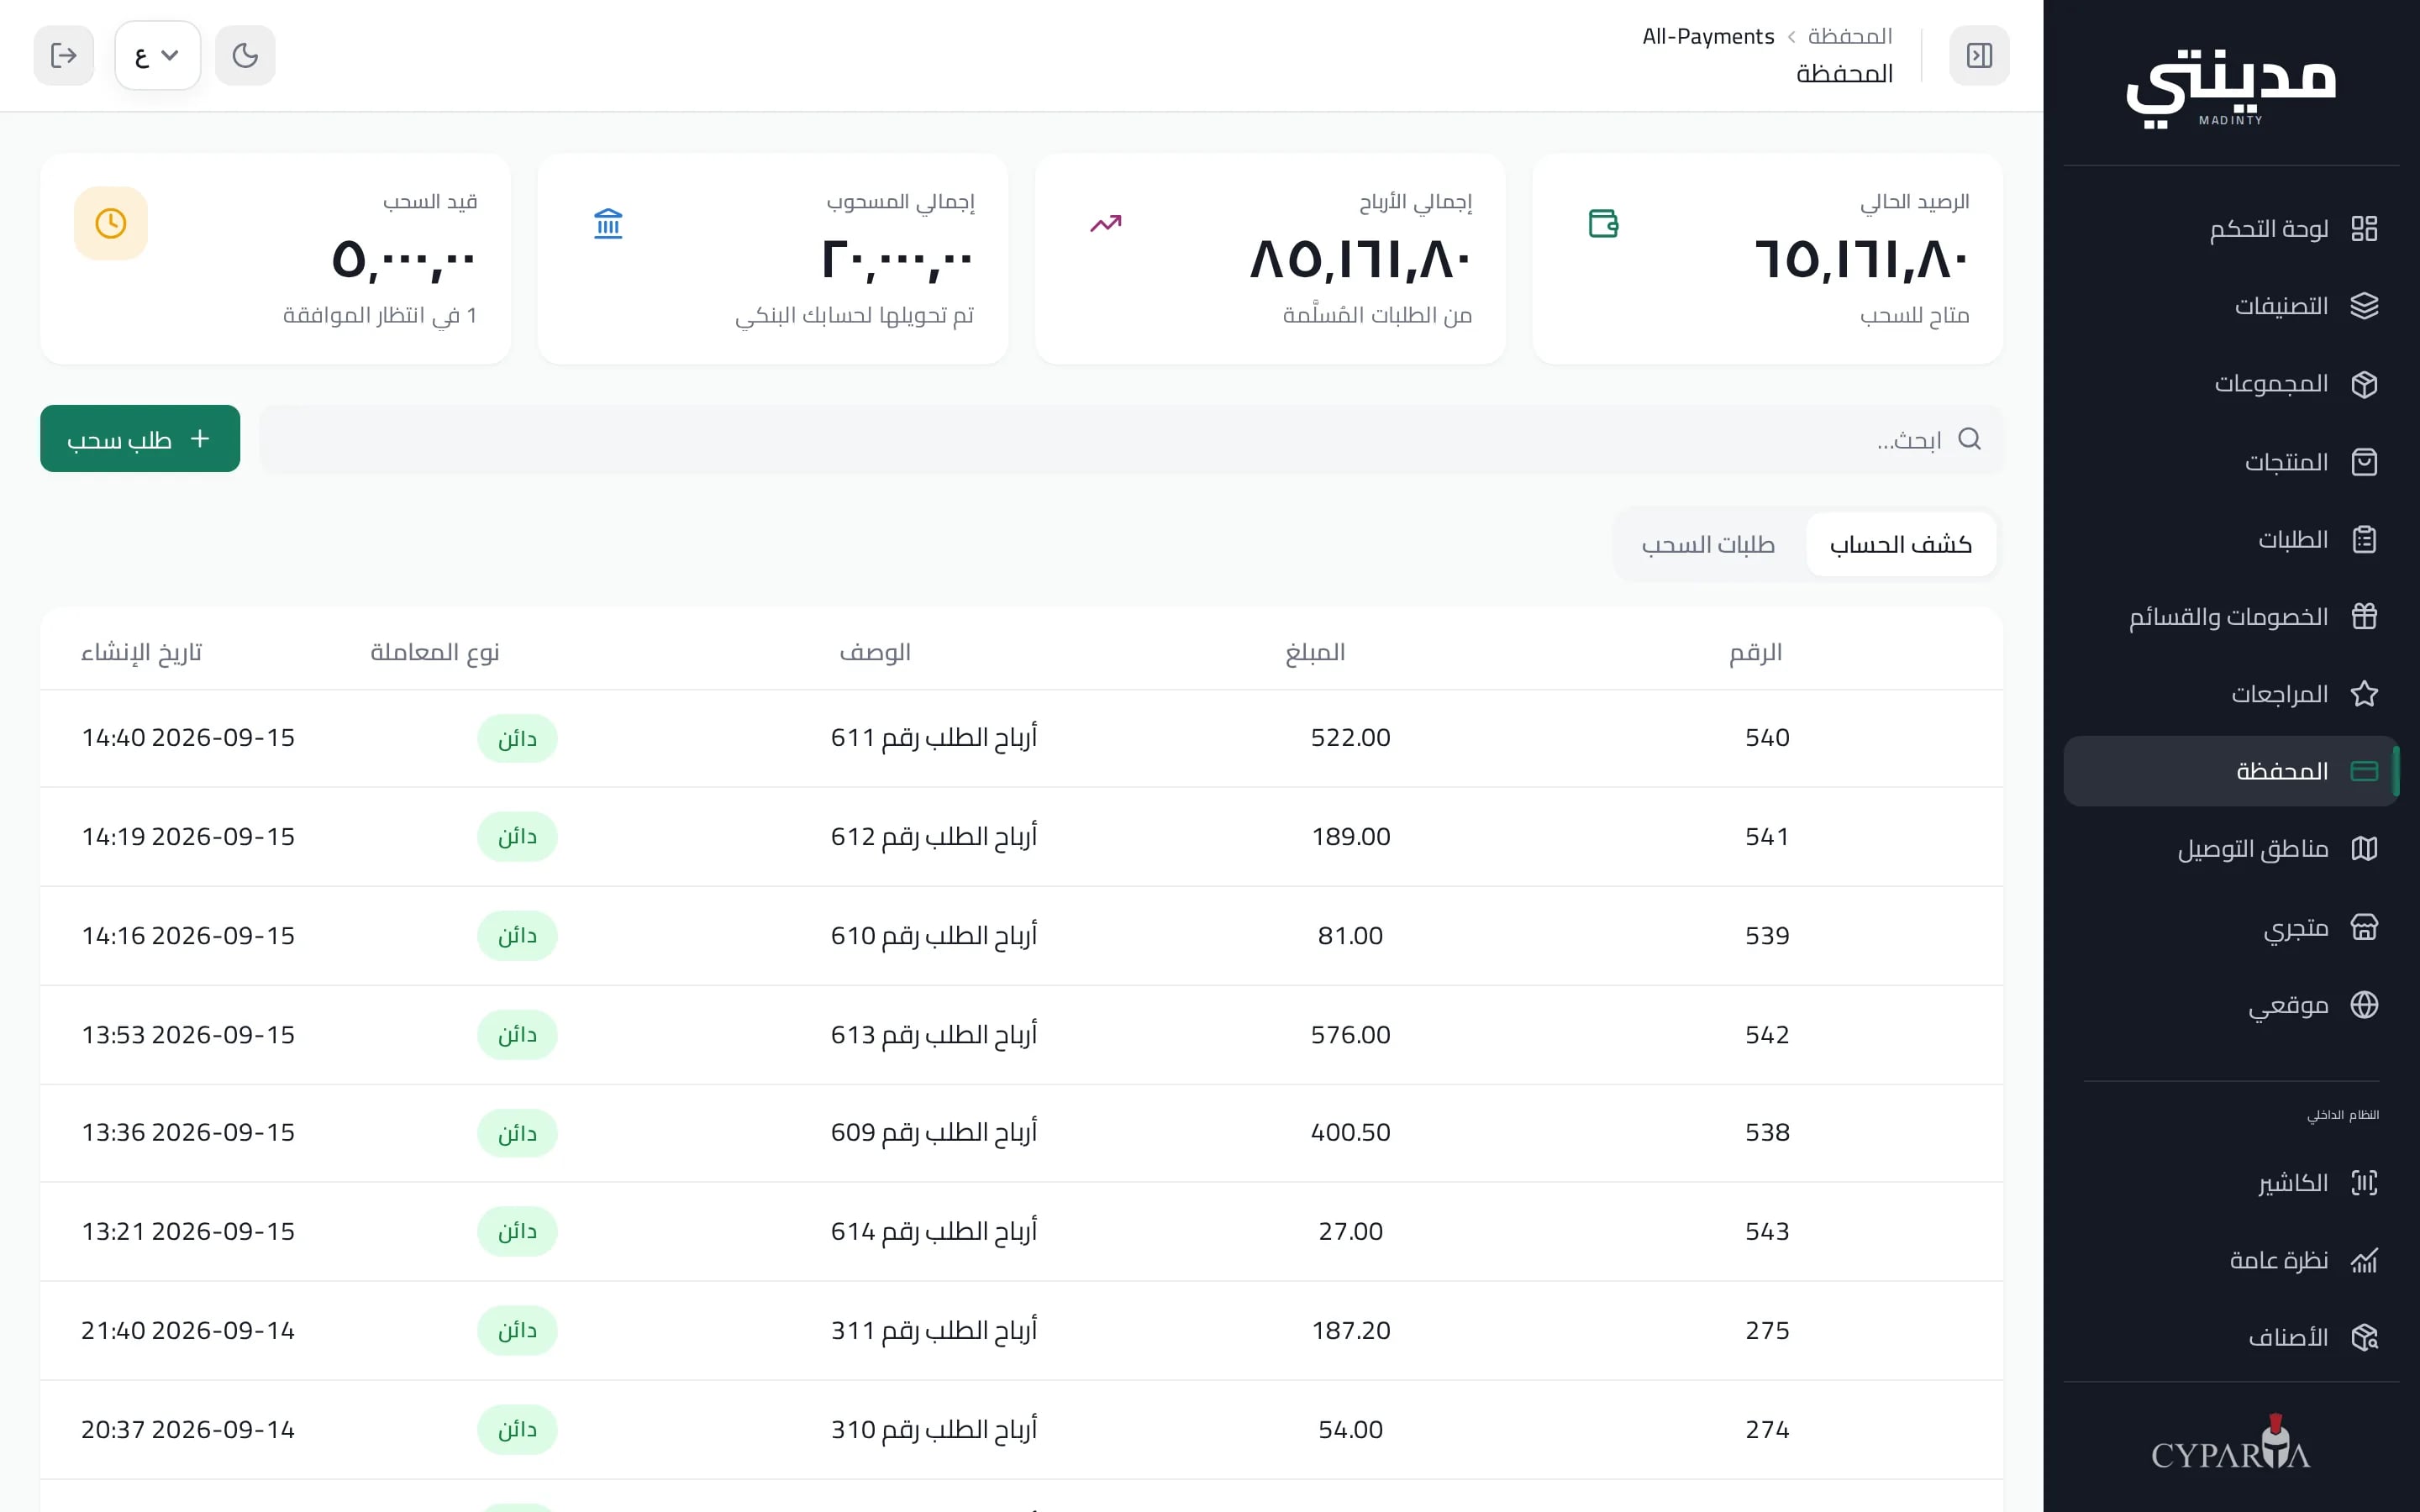Screen dimensions: 2420x1512
Task: Click description أرباح الطلب رقم 610
Action: tap(934, 935)
